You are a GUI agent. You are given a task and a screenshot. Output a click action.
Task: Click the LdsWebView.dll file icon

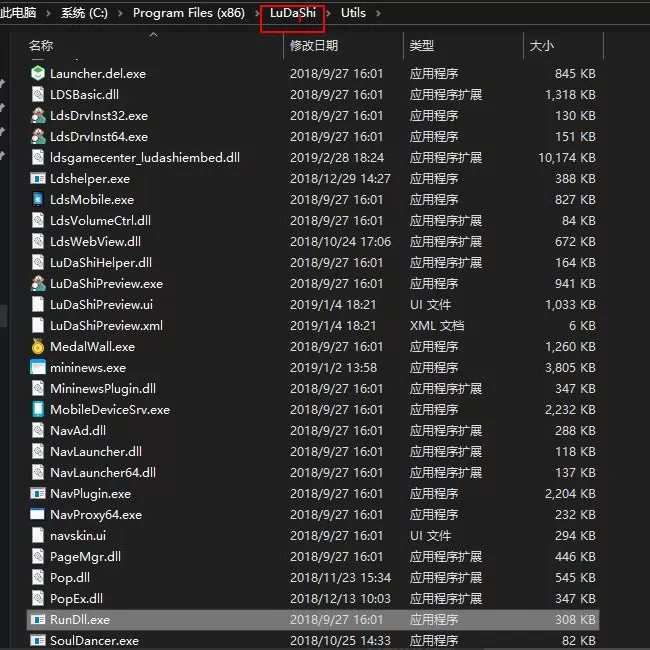click(x=38, y=241)
